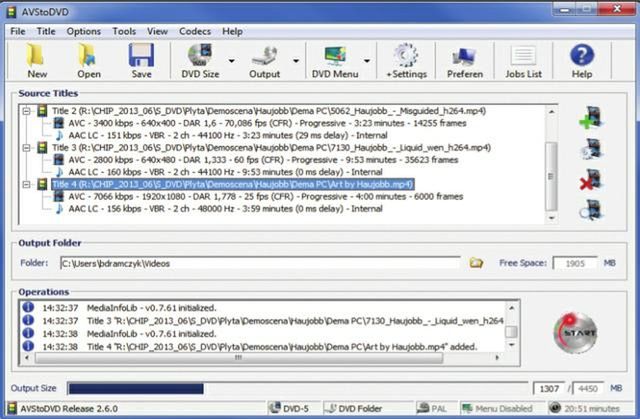Image resolution: width=640 pixels, height=419 pixels.
Task: Click the AVStoDVD Release 2.6.0 status text
Action: pyautogui.click(x=69, y=408)
